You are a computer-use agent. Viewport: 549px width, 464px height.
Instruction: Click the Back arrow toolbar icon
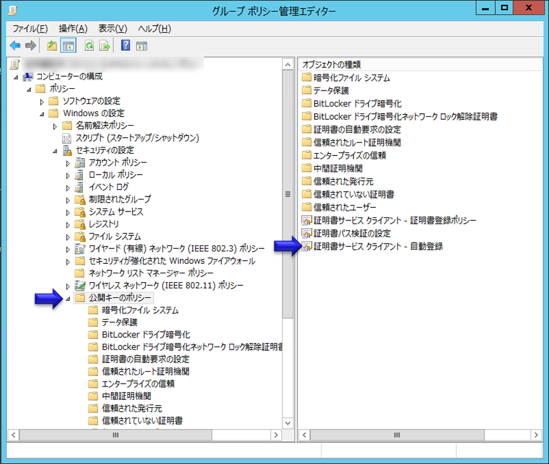click(x=15, y=46)
